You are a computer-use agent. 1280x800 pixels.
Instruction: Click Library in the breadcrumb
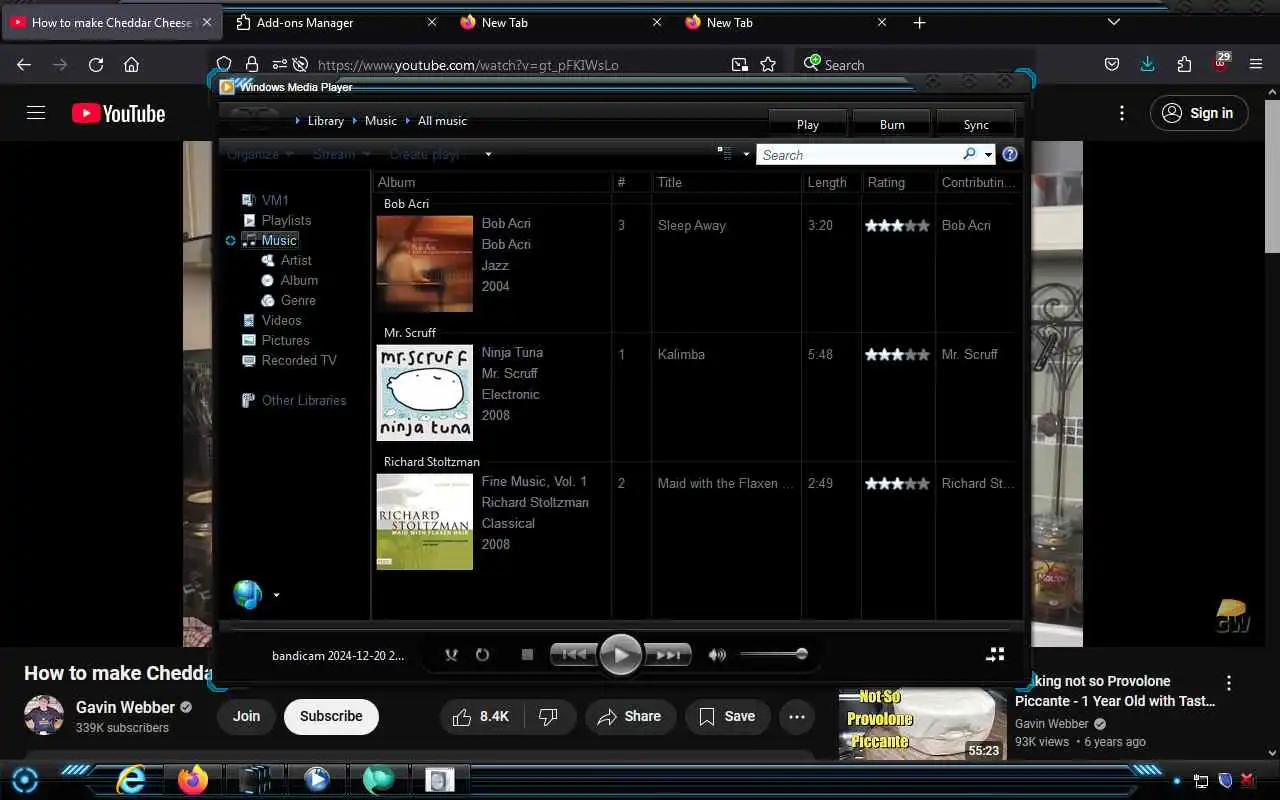point(325,121)
